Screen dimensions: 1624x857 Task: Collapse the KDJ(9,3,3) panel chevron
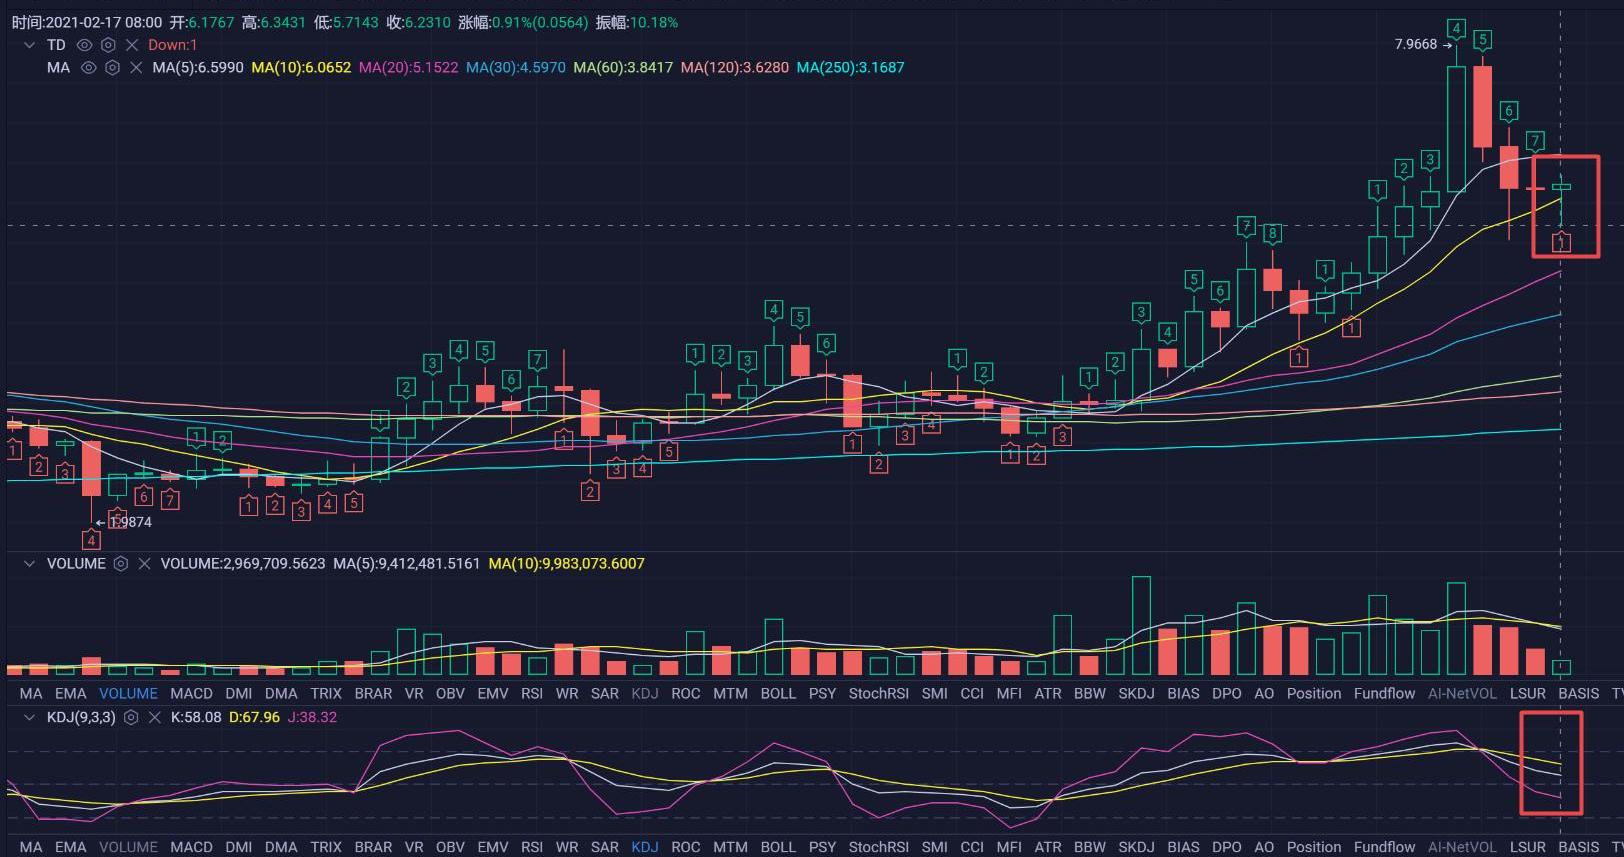coord(29,718)
